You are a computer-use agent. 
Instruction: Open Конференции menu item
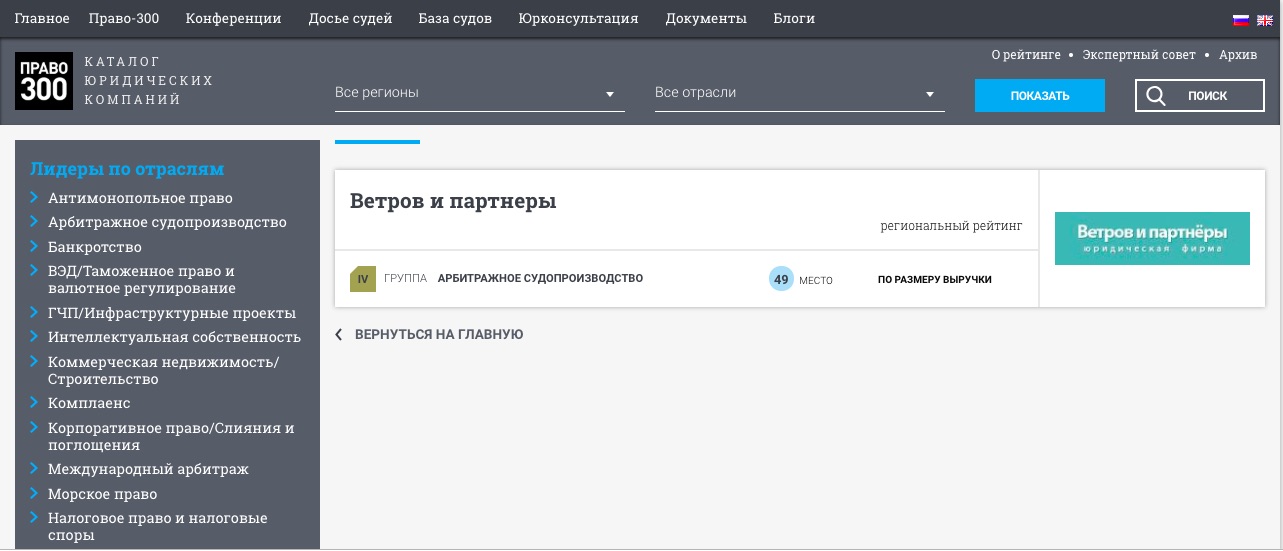click(234, 18)
